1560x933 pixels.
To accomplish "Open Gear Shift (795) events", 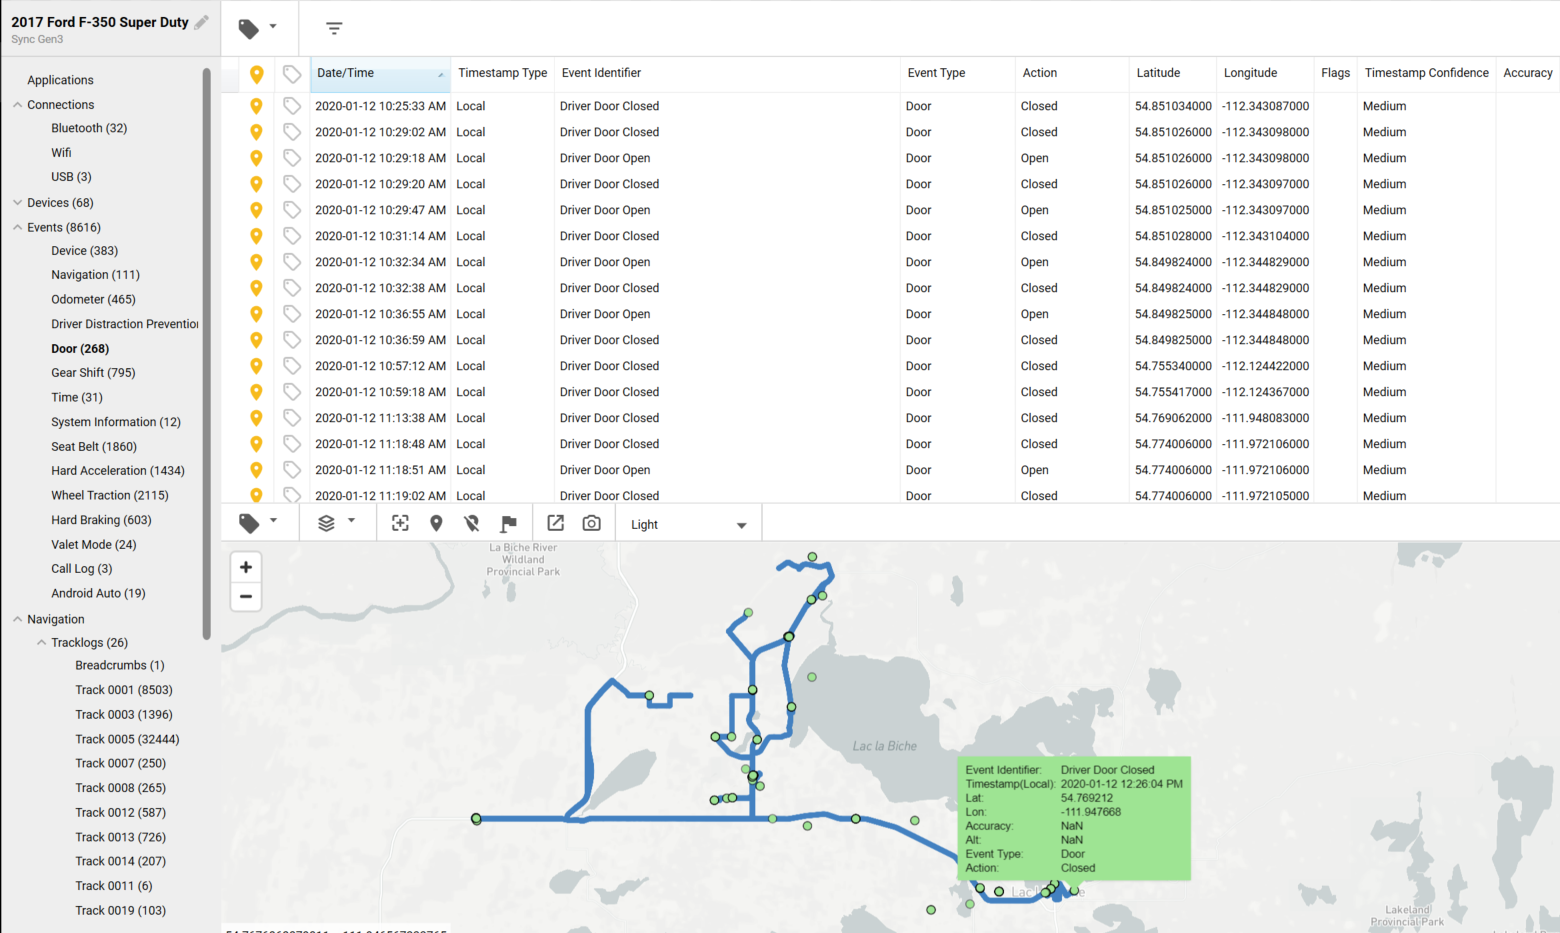I will coord(92,372).
